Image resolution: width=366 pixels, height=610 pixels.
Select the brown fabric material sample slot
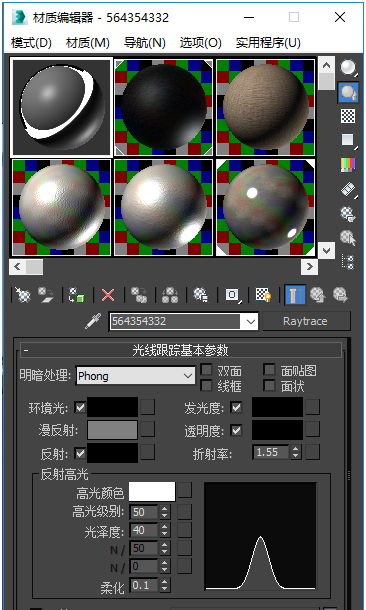tap(265, 107)
